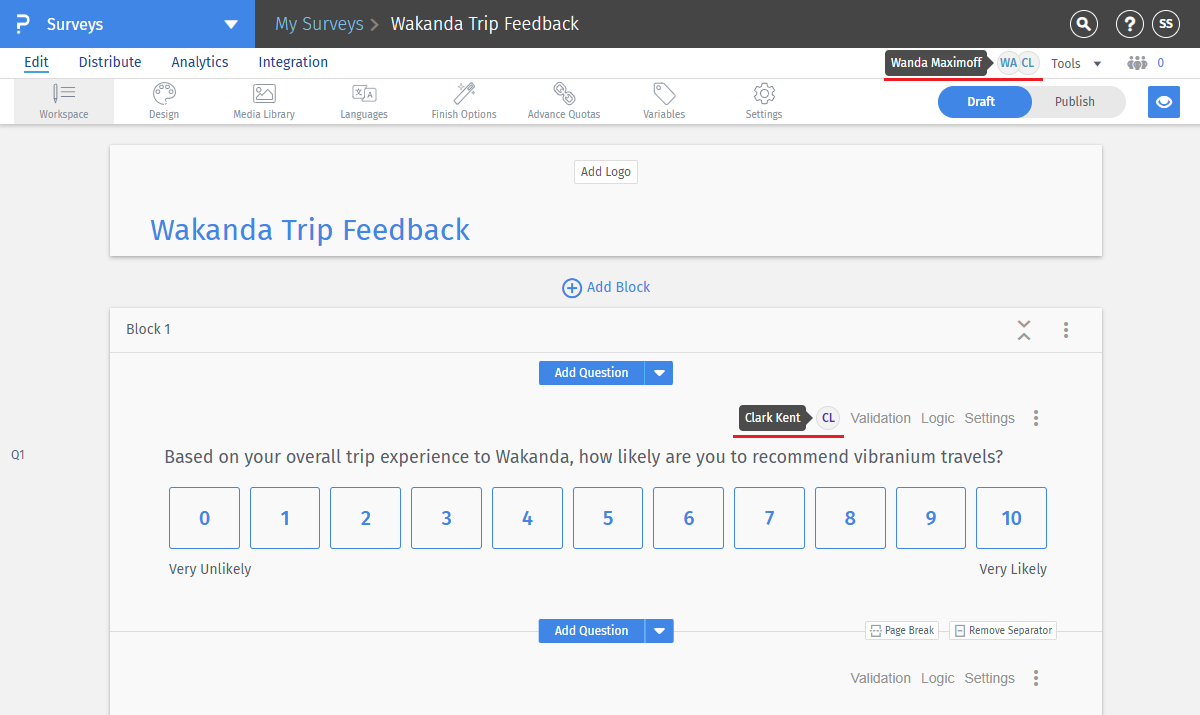The width and height of the screenshot is (1200, 715).
Task: Click the preview eye button
Action: coord(1164,102)
